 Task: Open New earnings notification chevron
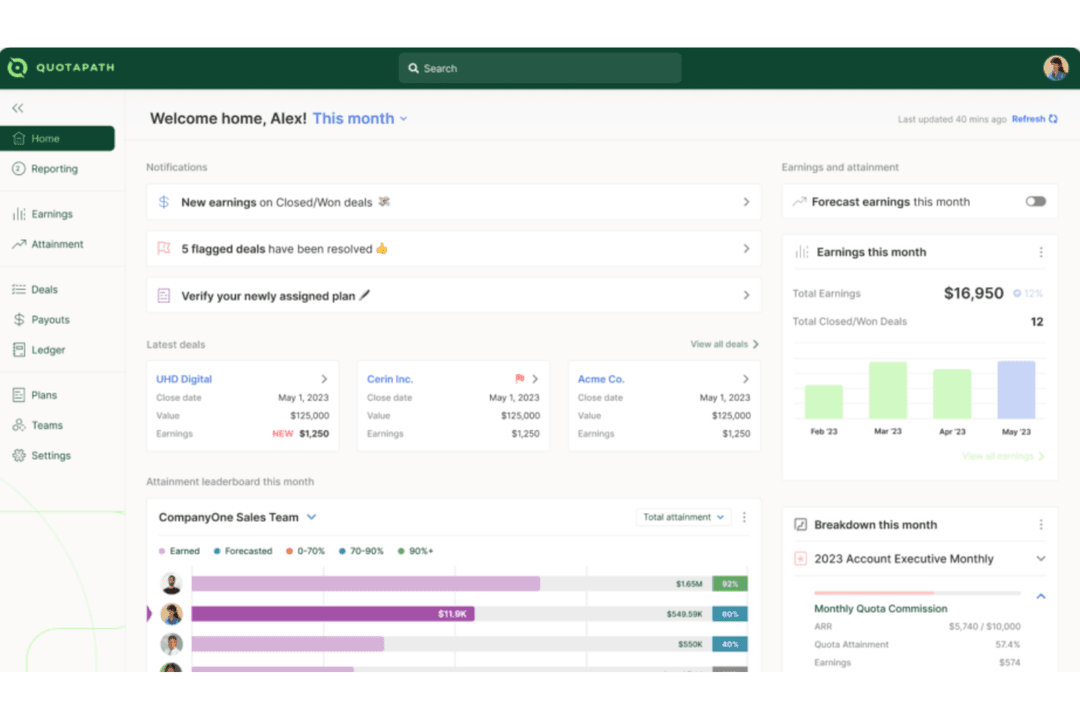point(746,202)
